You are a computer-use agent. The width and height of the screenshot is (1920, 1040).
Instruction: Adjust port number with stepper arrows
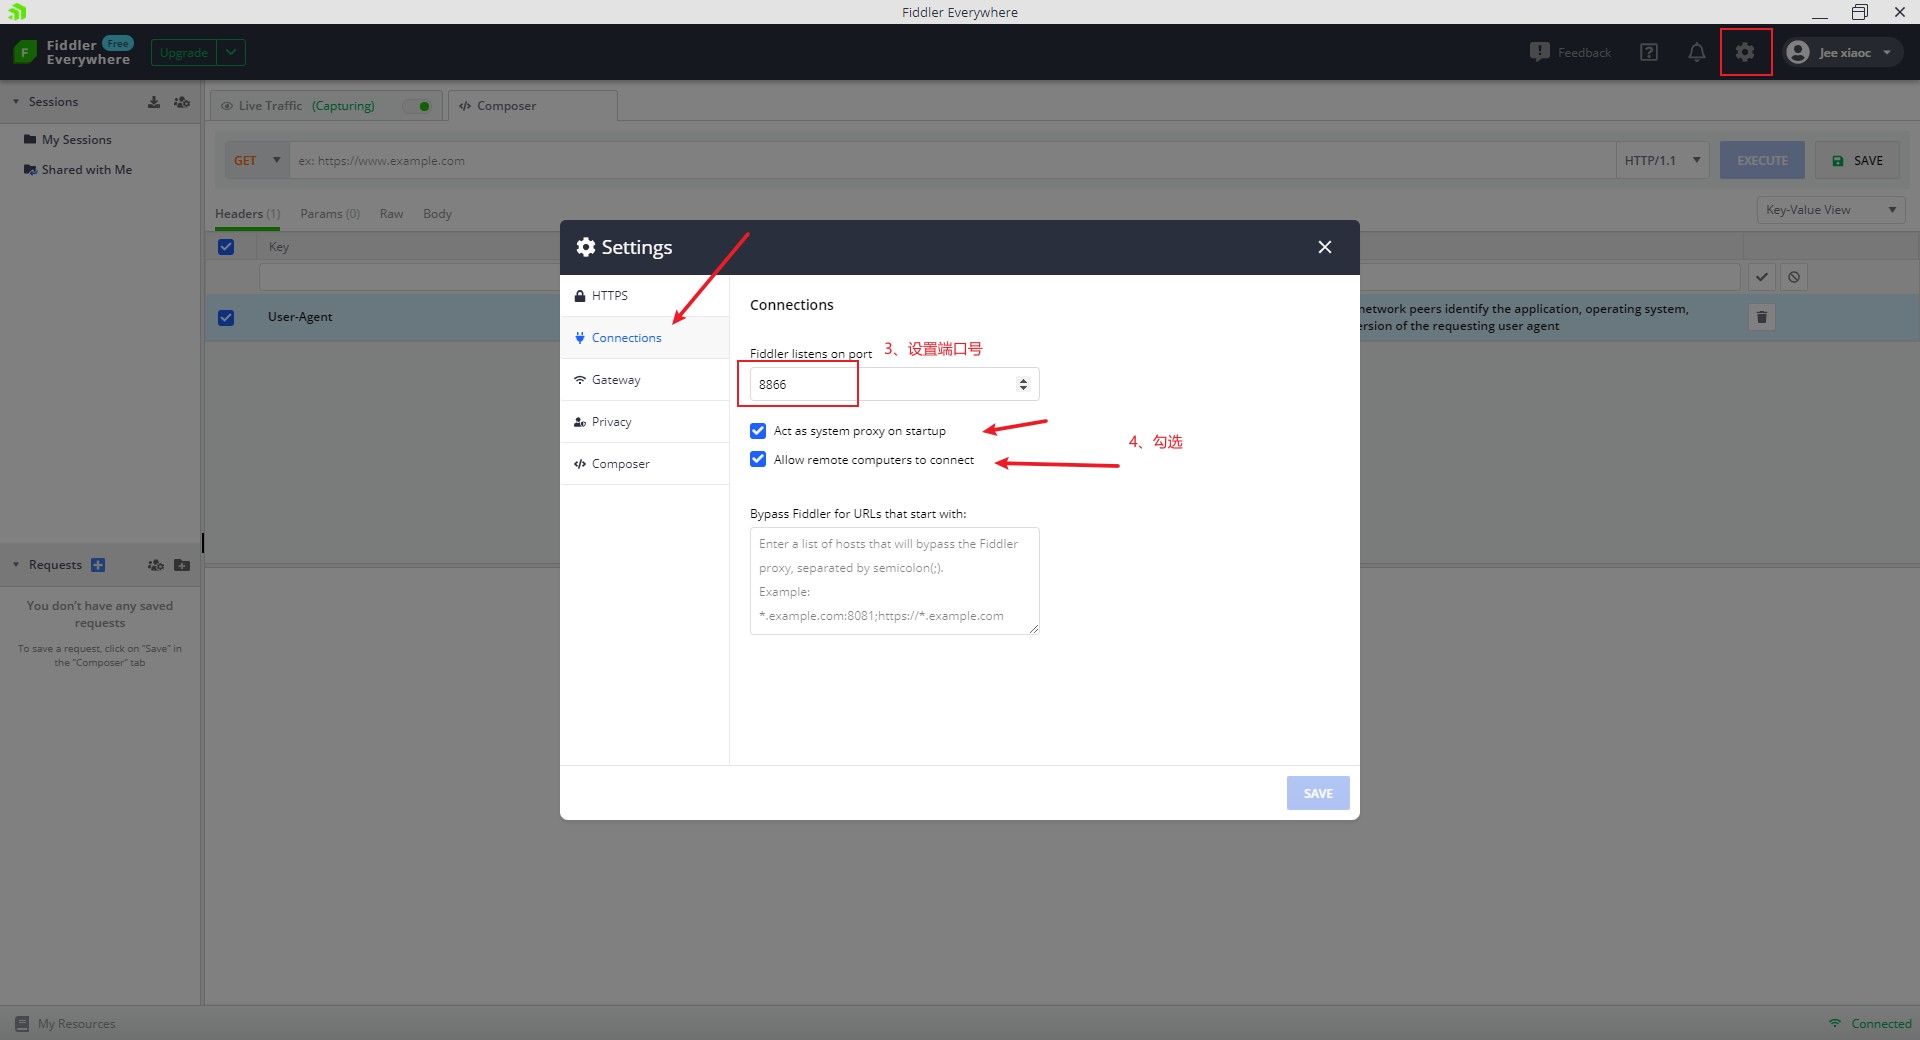coord(1023,384)
